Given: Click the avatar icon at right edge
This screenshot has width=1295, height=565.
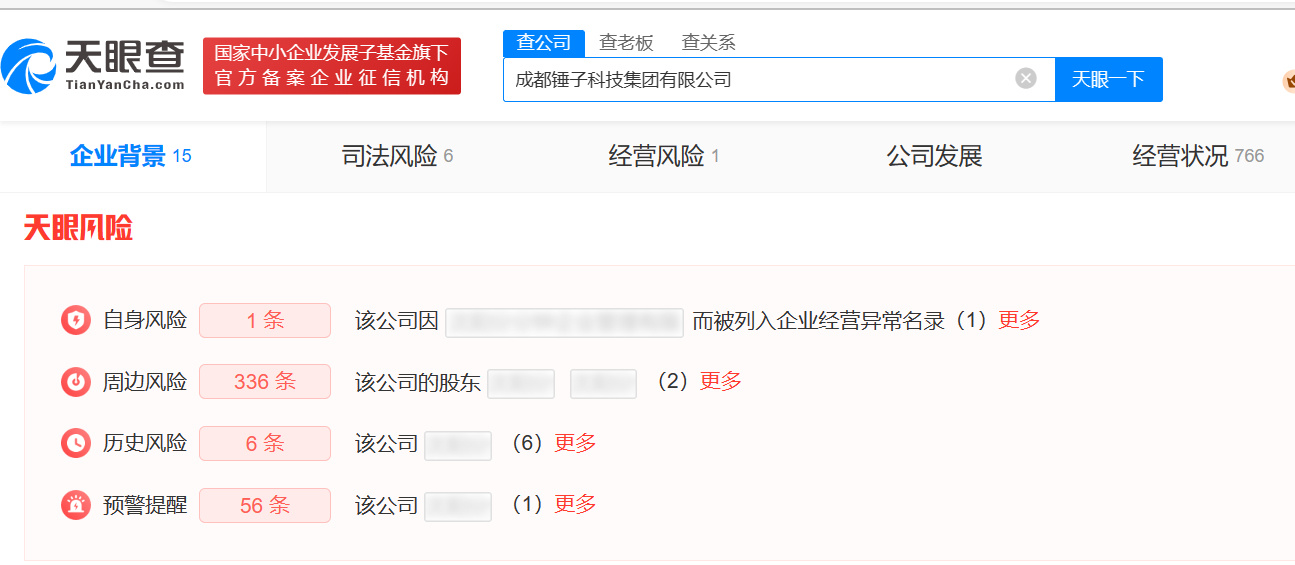Looking at the screenshot, I should tap(1288, 80).
